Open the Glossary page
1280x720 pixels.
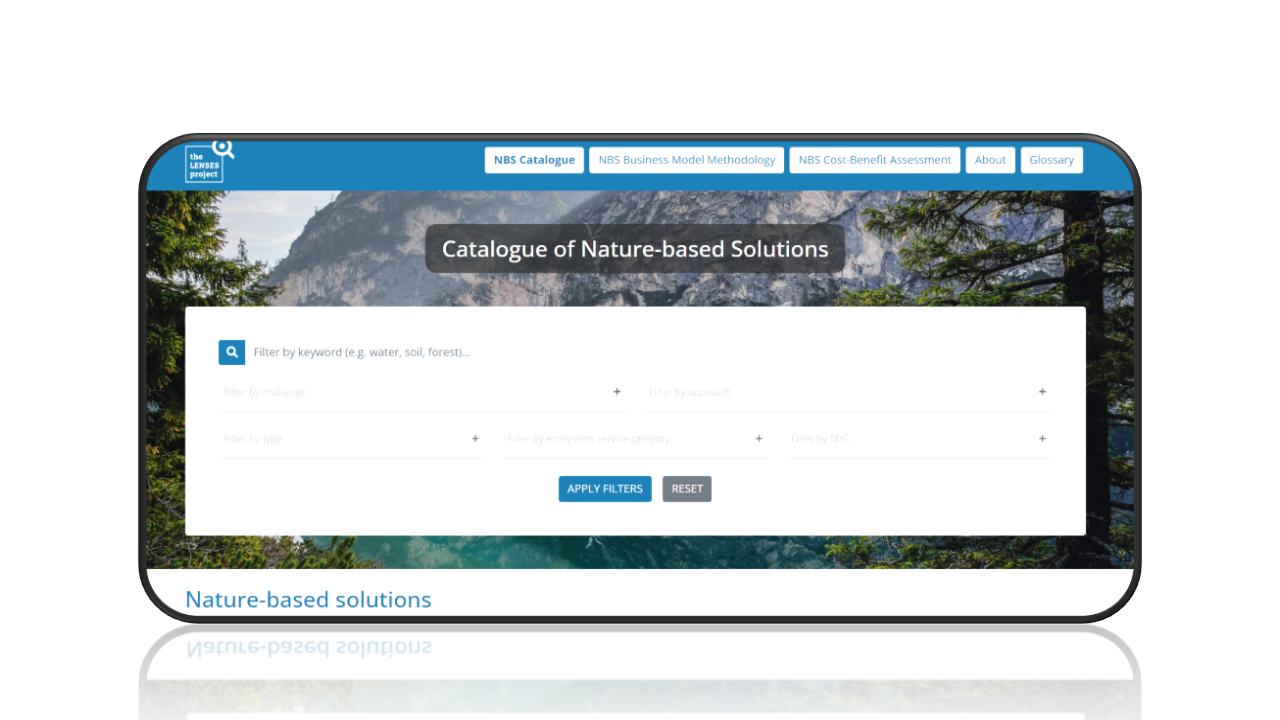pyautogui.click(x=1052, y=160)
